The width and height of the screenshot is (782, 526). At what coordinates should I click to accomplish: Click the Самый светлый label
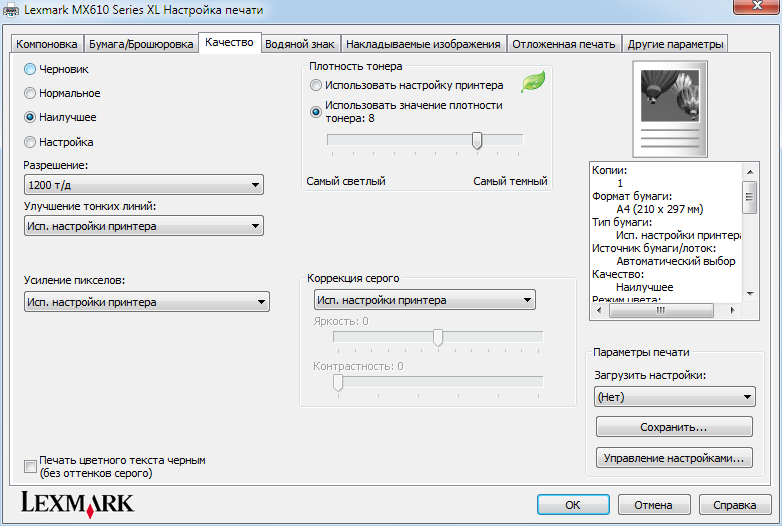(346, 181)
